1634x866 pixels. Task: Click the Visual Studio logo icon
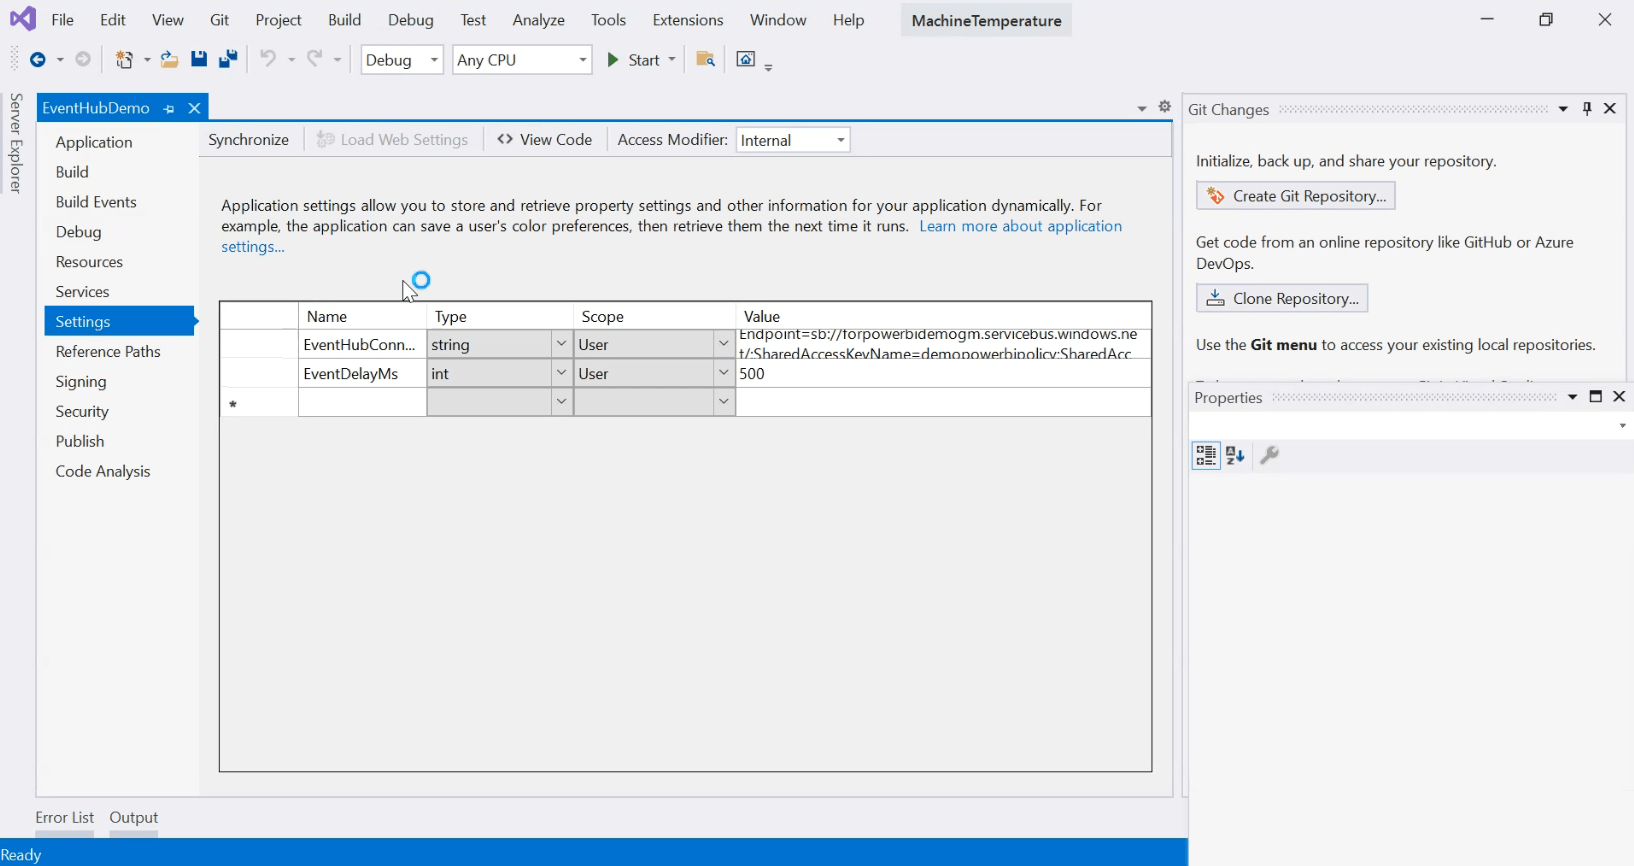coord(22,19)
